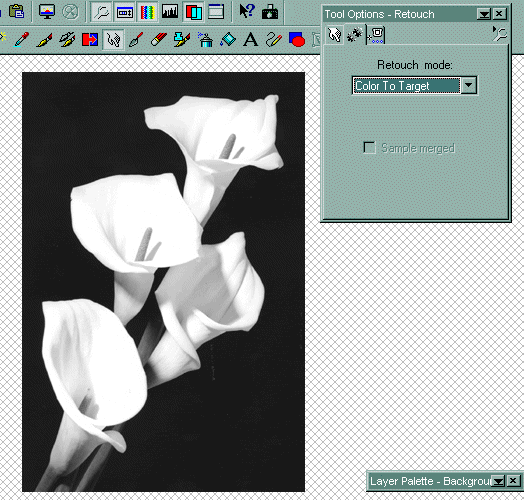Select the Paint Brush tool
Image resolution: width=524 pixels, height=500 pixels.
tap(44, 40)
